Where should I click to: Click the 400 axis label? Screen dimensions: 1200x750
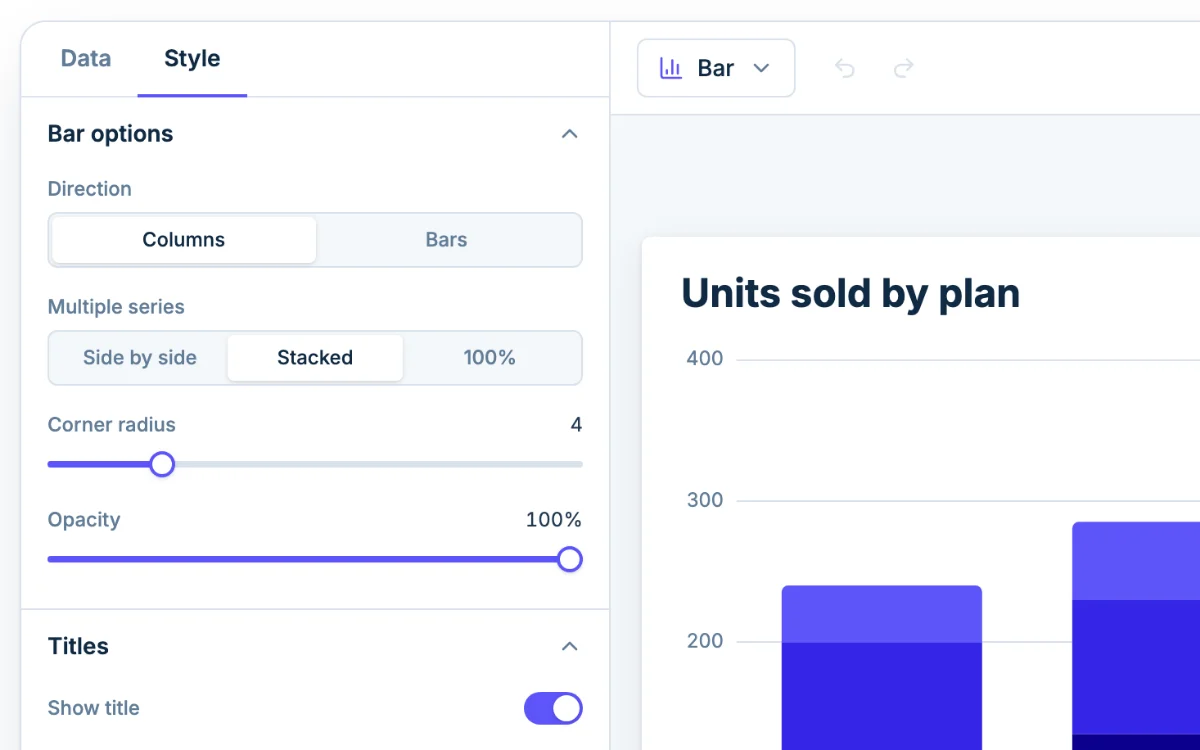(705, 358)
